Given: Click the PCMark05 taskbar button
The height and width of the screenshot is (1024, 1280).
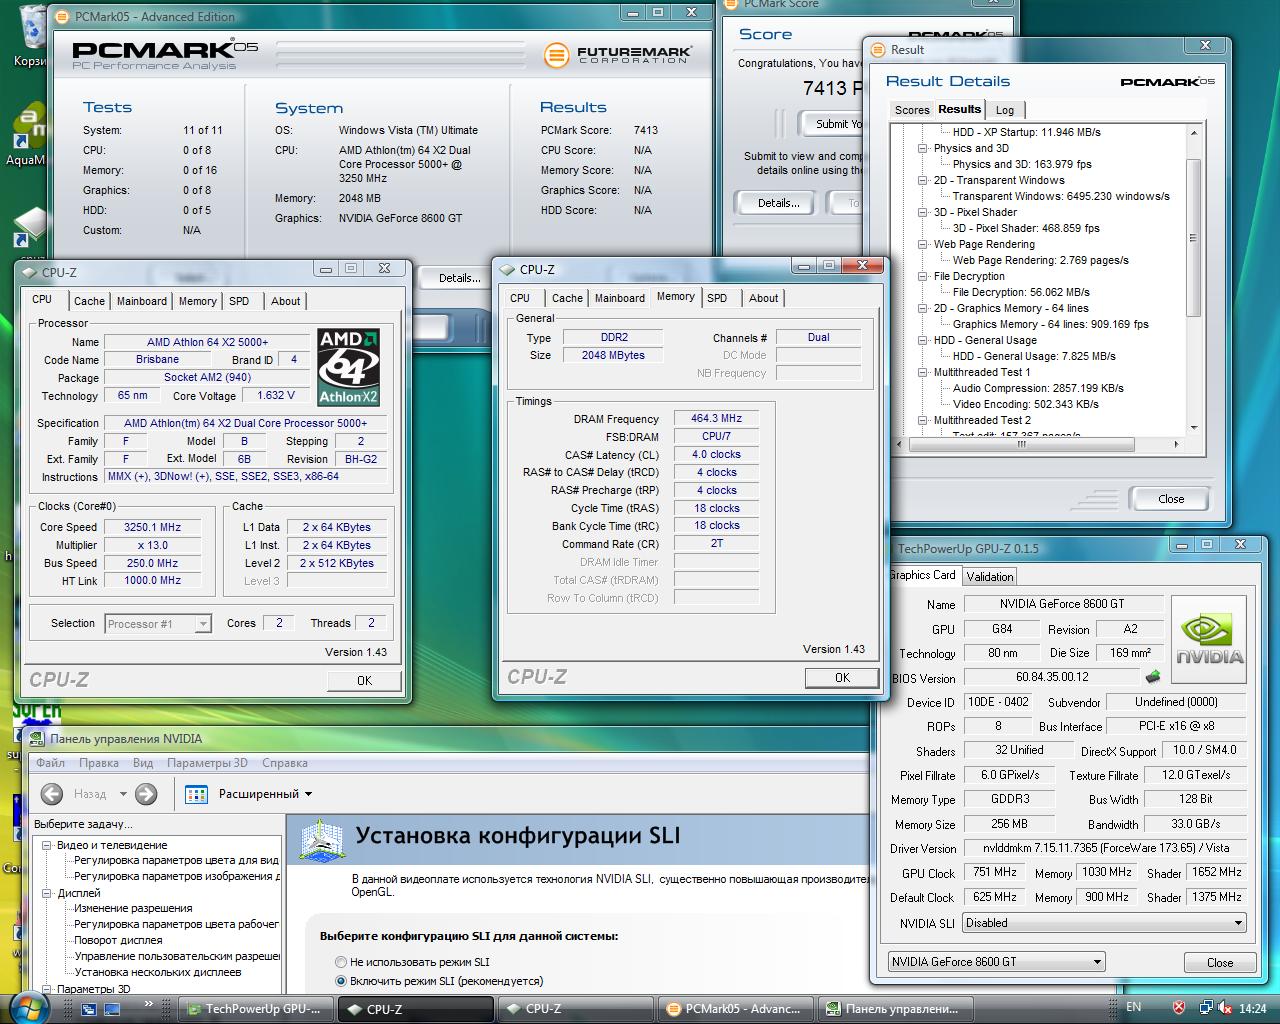Looking at the screenshot, I should (734, 1009).
